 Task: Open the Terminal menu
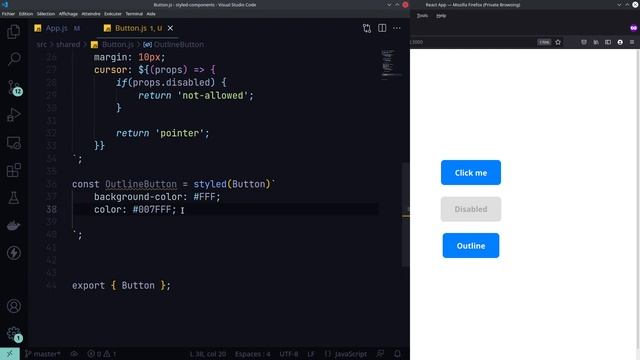pyautogui.click(x=134, y=14)
